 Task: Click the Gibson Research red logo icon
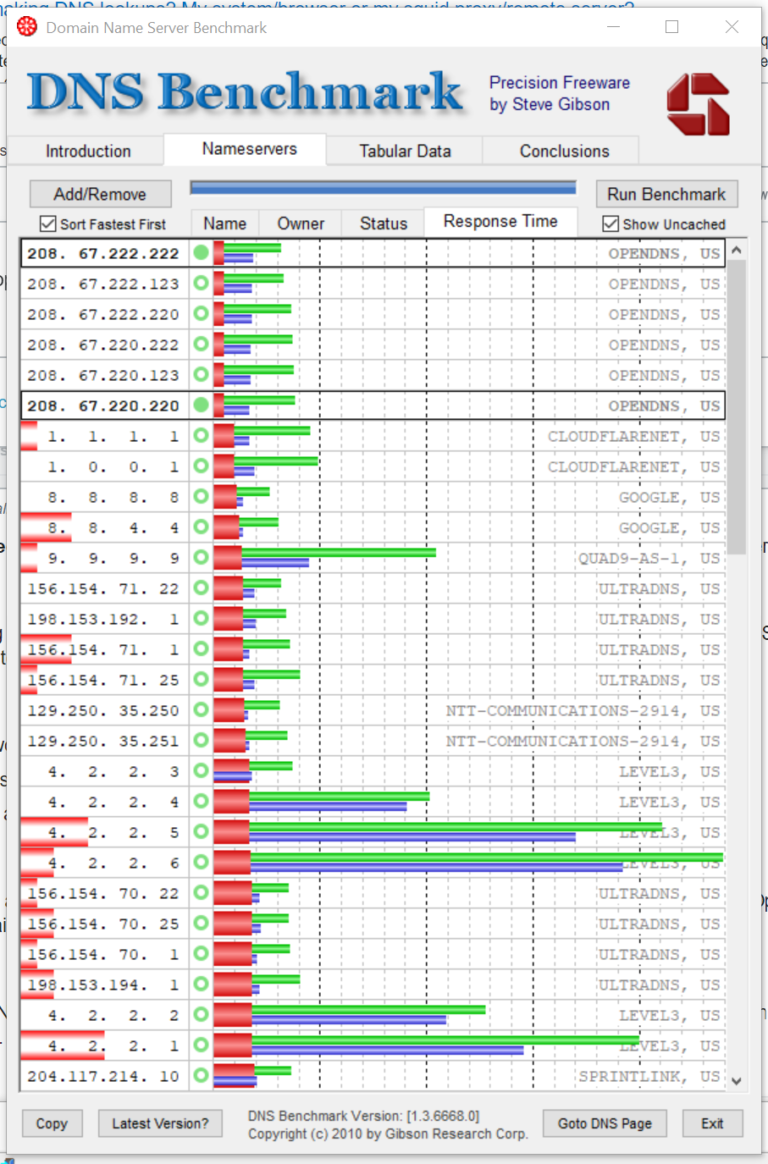pos(698,104)
